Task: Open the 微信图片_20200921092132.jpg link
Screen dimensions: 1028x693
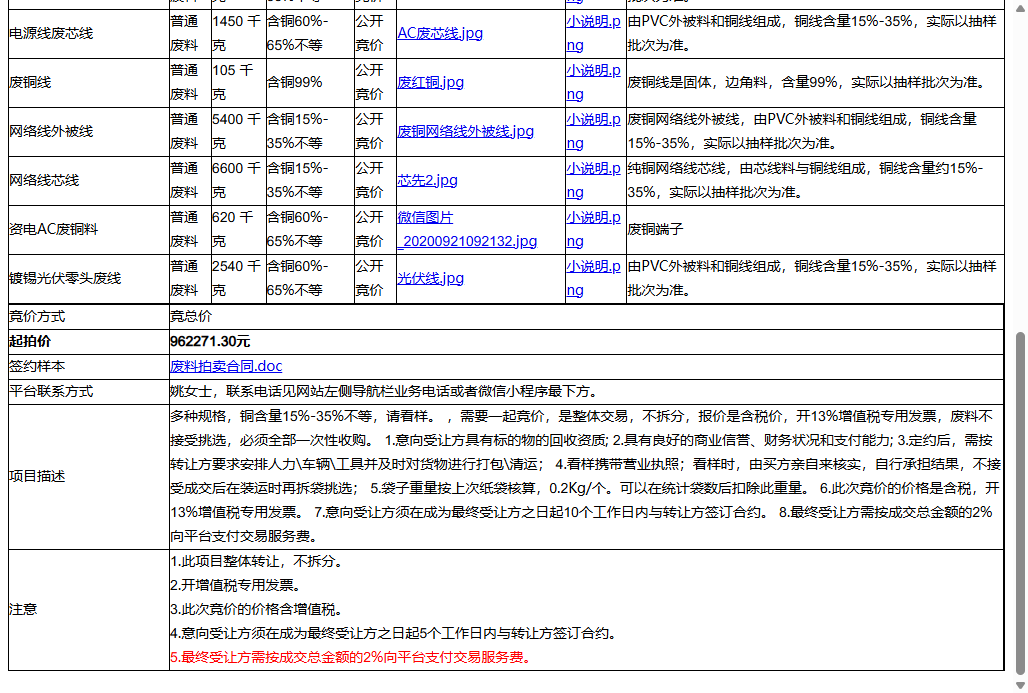Action: [467, 229]
